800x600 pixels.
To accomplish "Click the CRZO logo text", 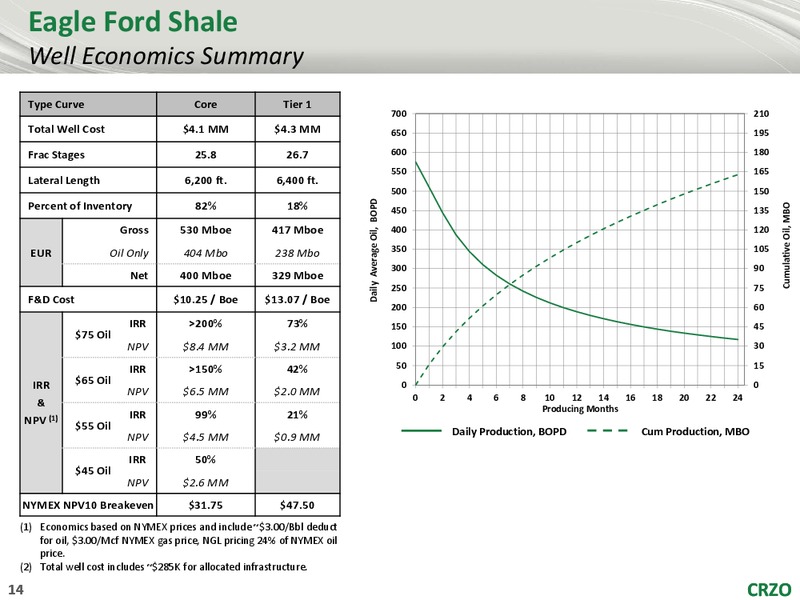I will (x=769, y=589).
